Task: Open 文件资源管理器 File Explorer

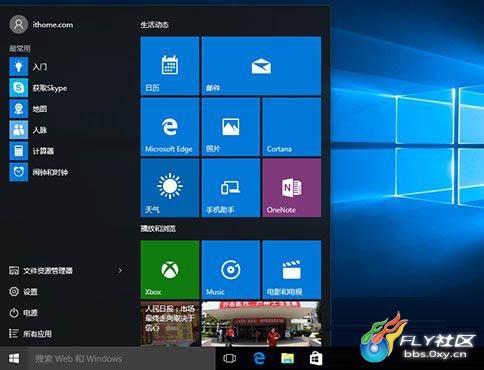Action: 41,271
